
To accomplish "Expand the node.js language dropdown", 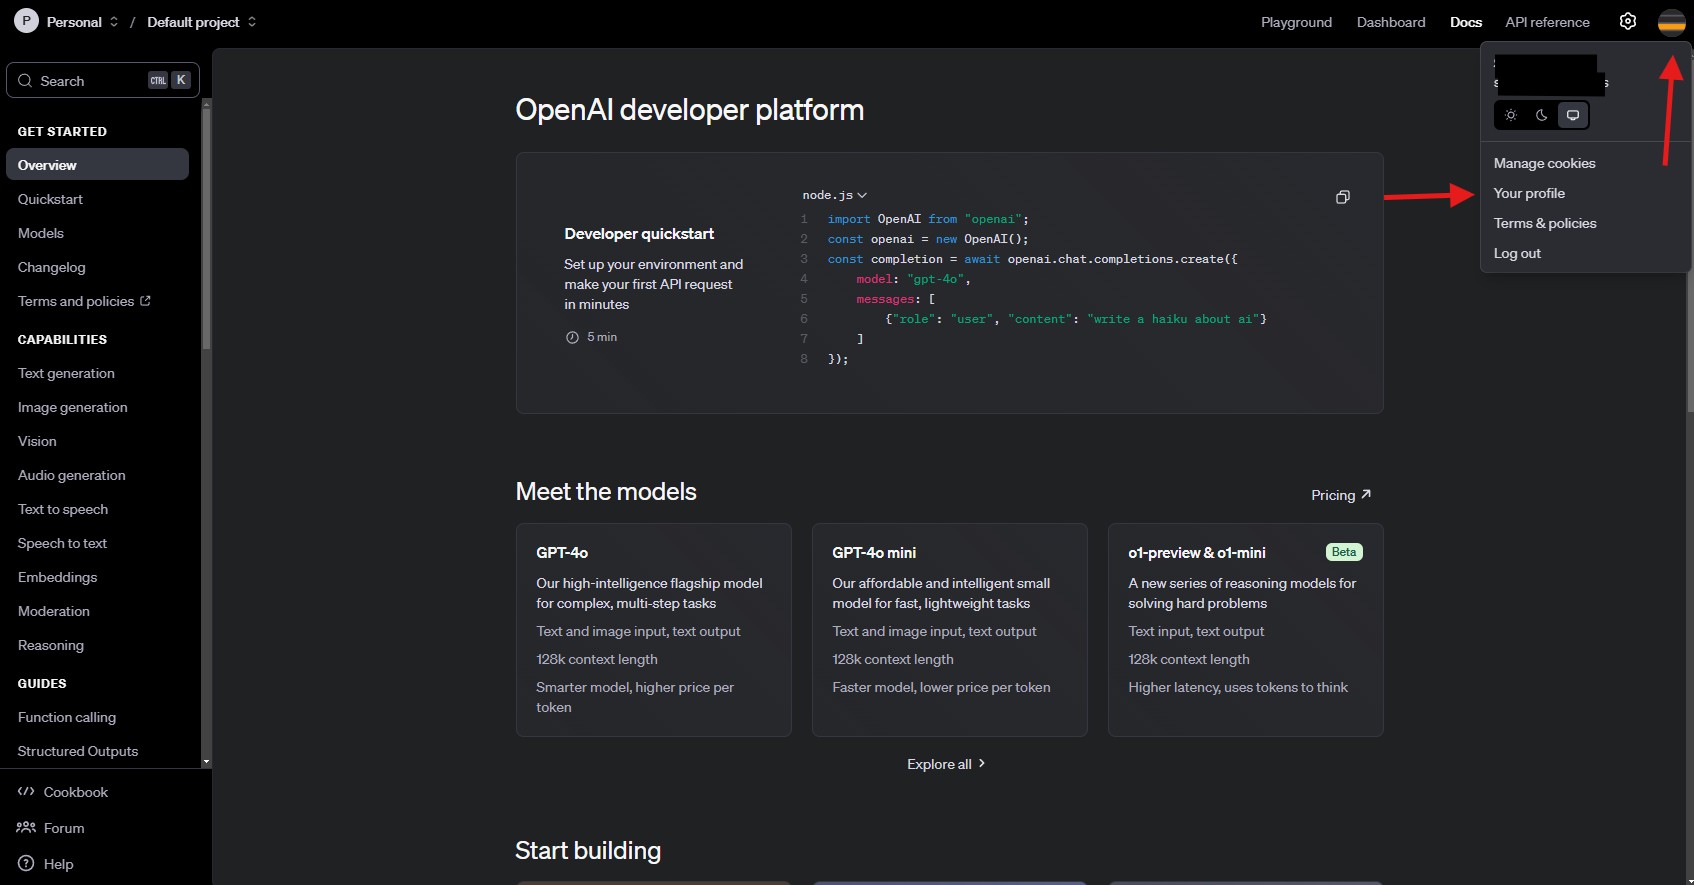I will pos(834,195).
